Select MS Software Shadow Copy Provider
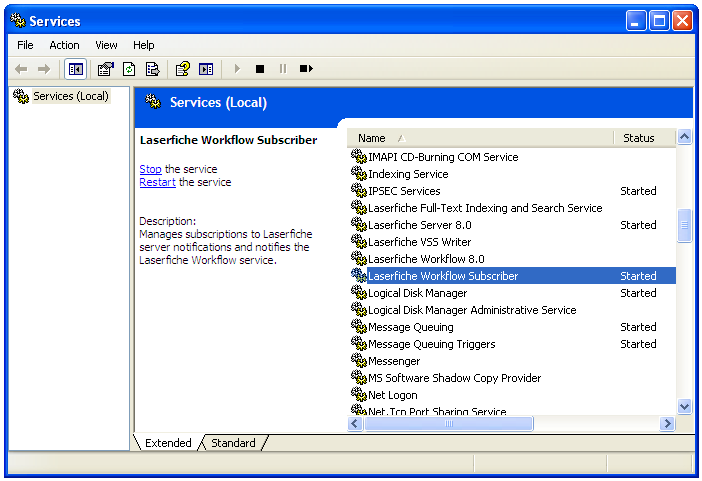The height and width of the screenshot is (481, 702). coord(454,378)
